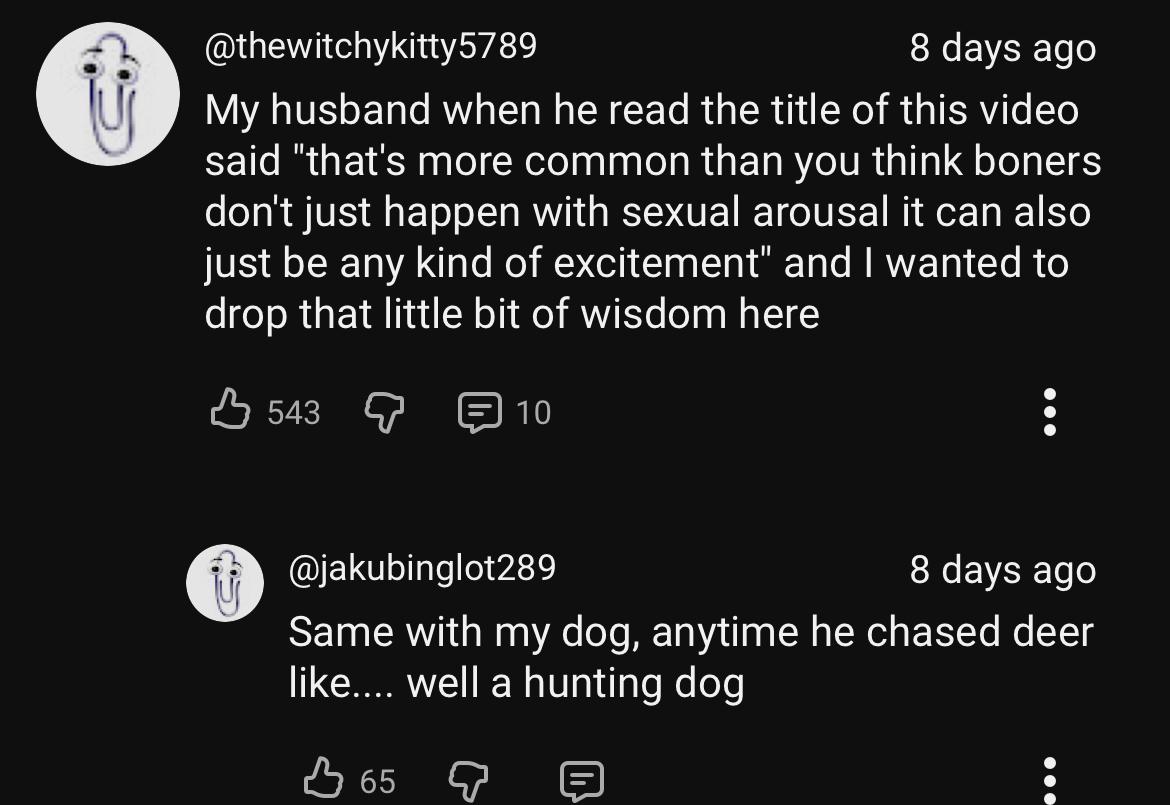
Task: Open the small Clippy avatar of jakubinglot289
Action: pyautogui.click(x=225, y=582)
